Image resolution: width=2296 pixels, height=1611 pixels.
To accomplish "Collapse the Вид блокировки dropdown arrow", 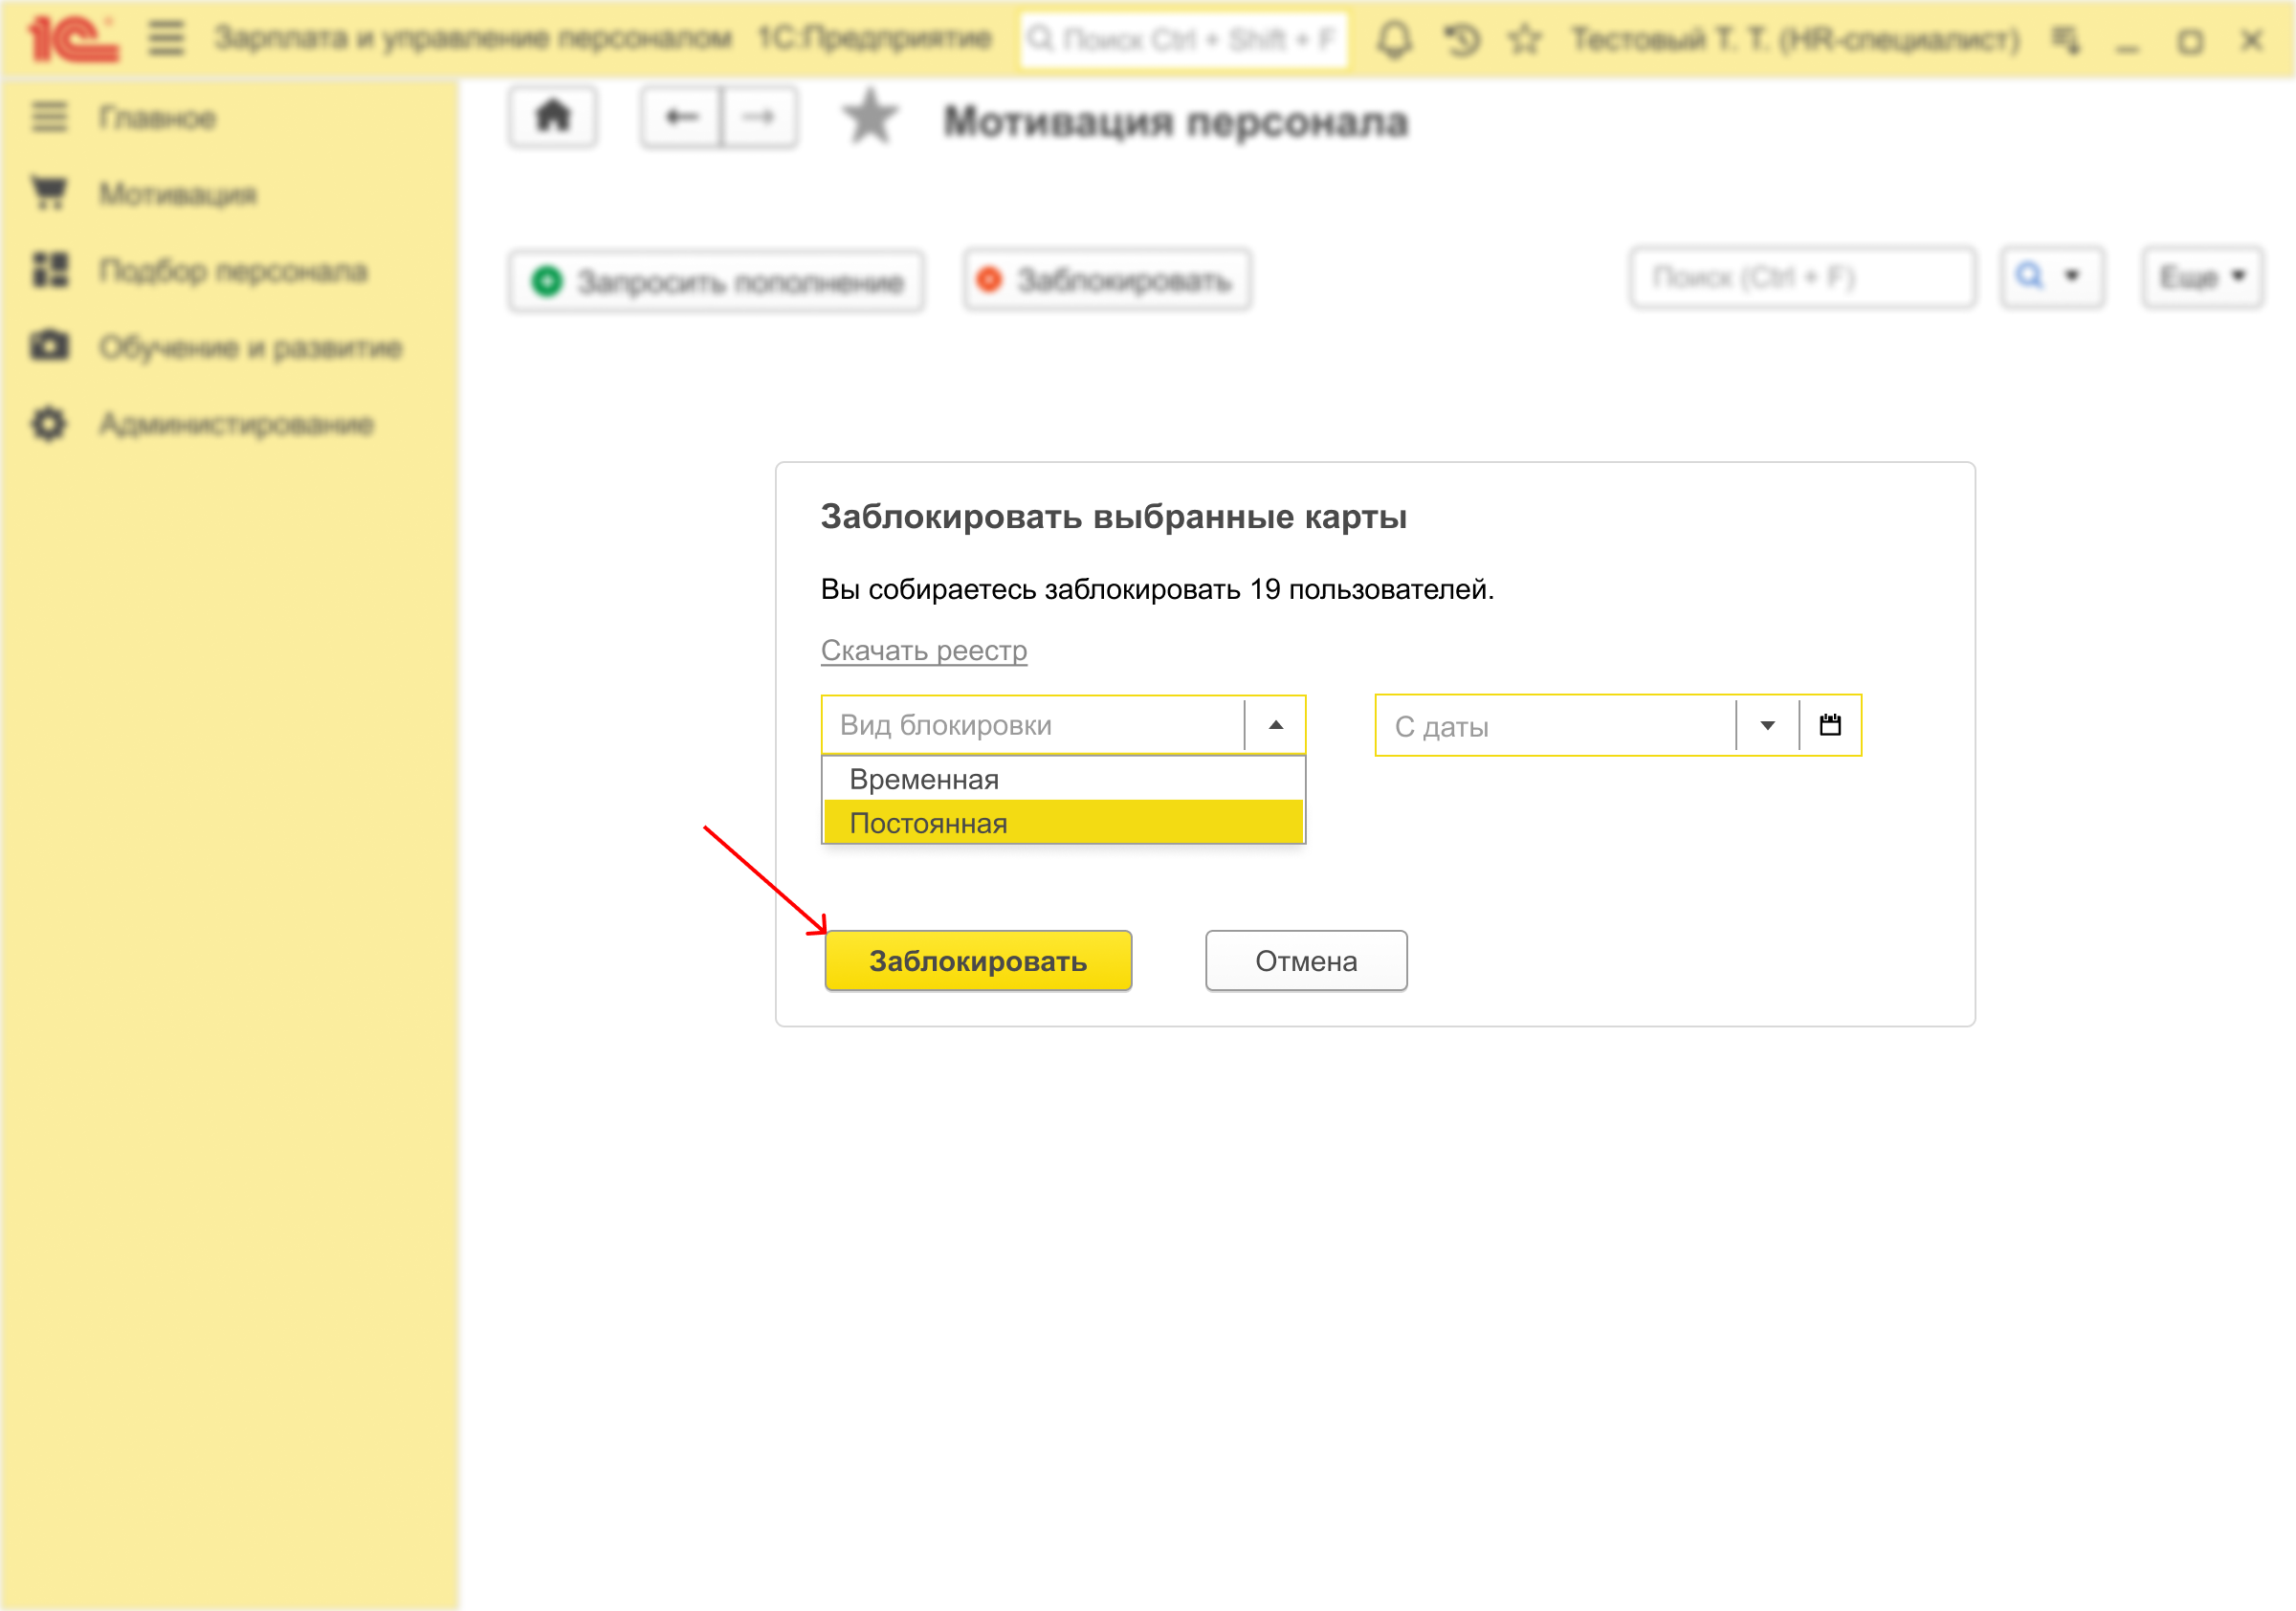I will point(1275,725).
